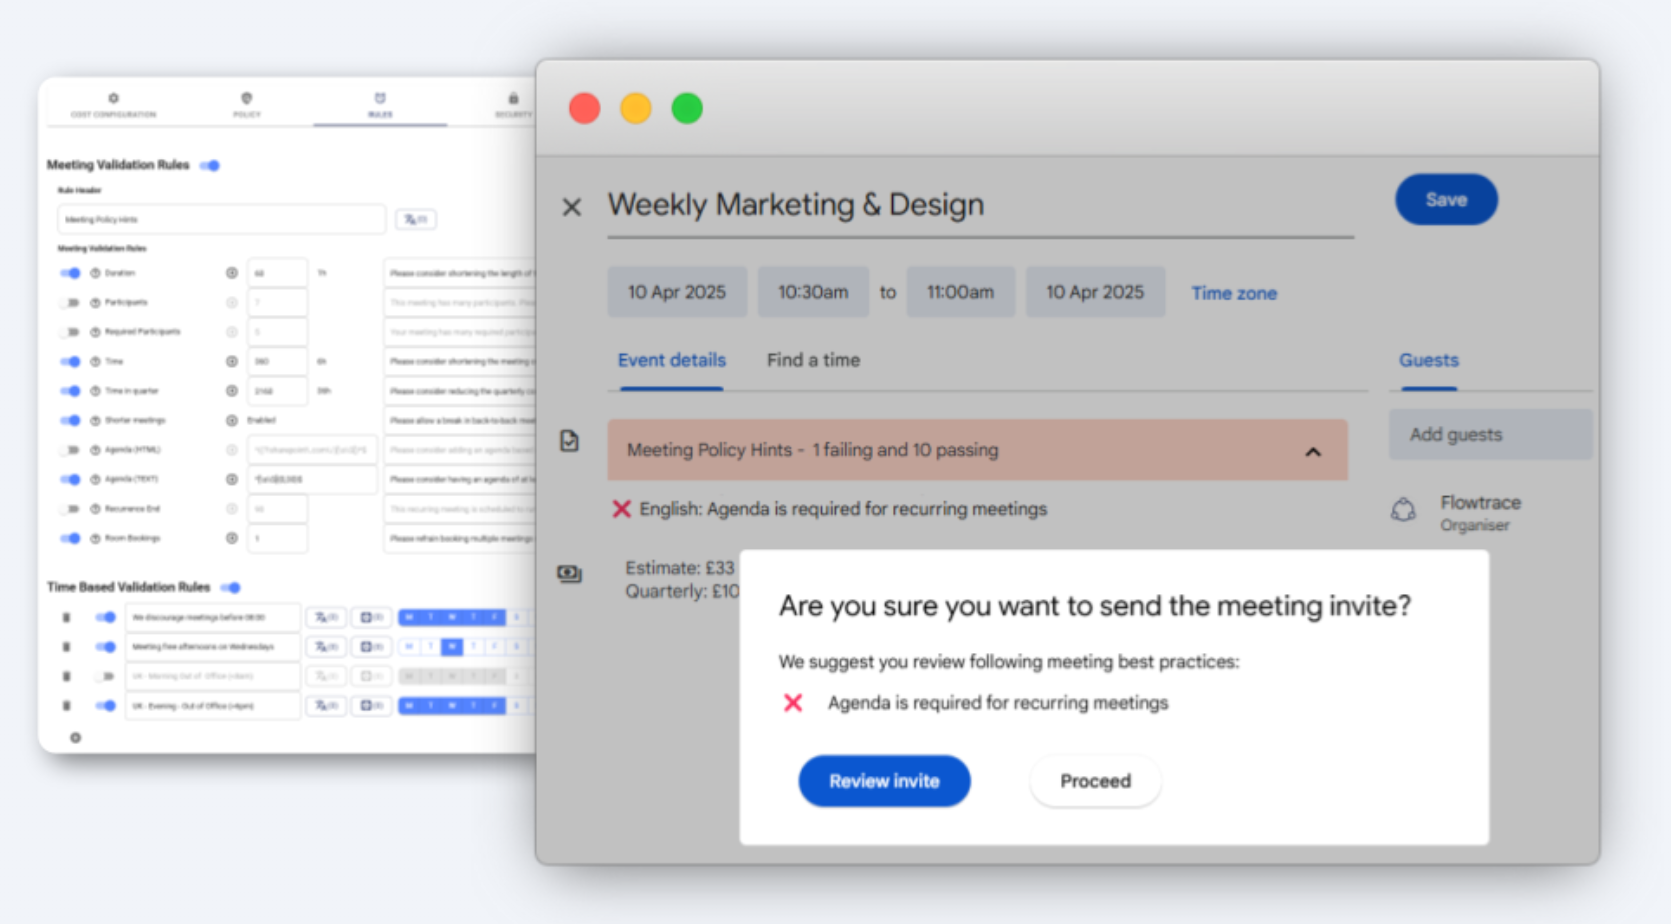
Task: Delete the 'Meeting free afternoons on Wednesdays' rule
Action: coord(67,647)
